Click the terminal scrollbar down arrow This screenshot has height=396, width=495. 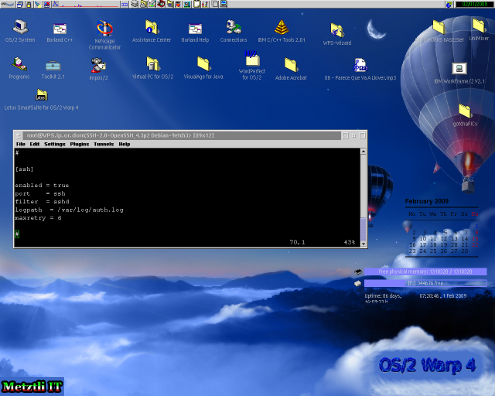coord(363,244)
